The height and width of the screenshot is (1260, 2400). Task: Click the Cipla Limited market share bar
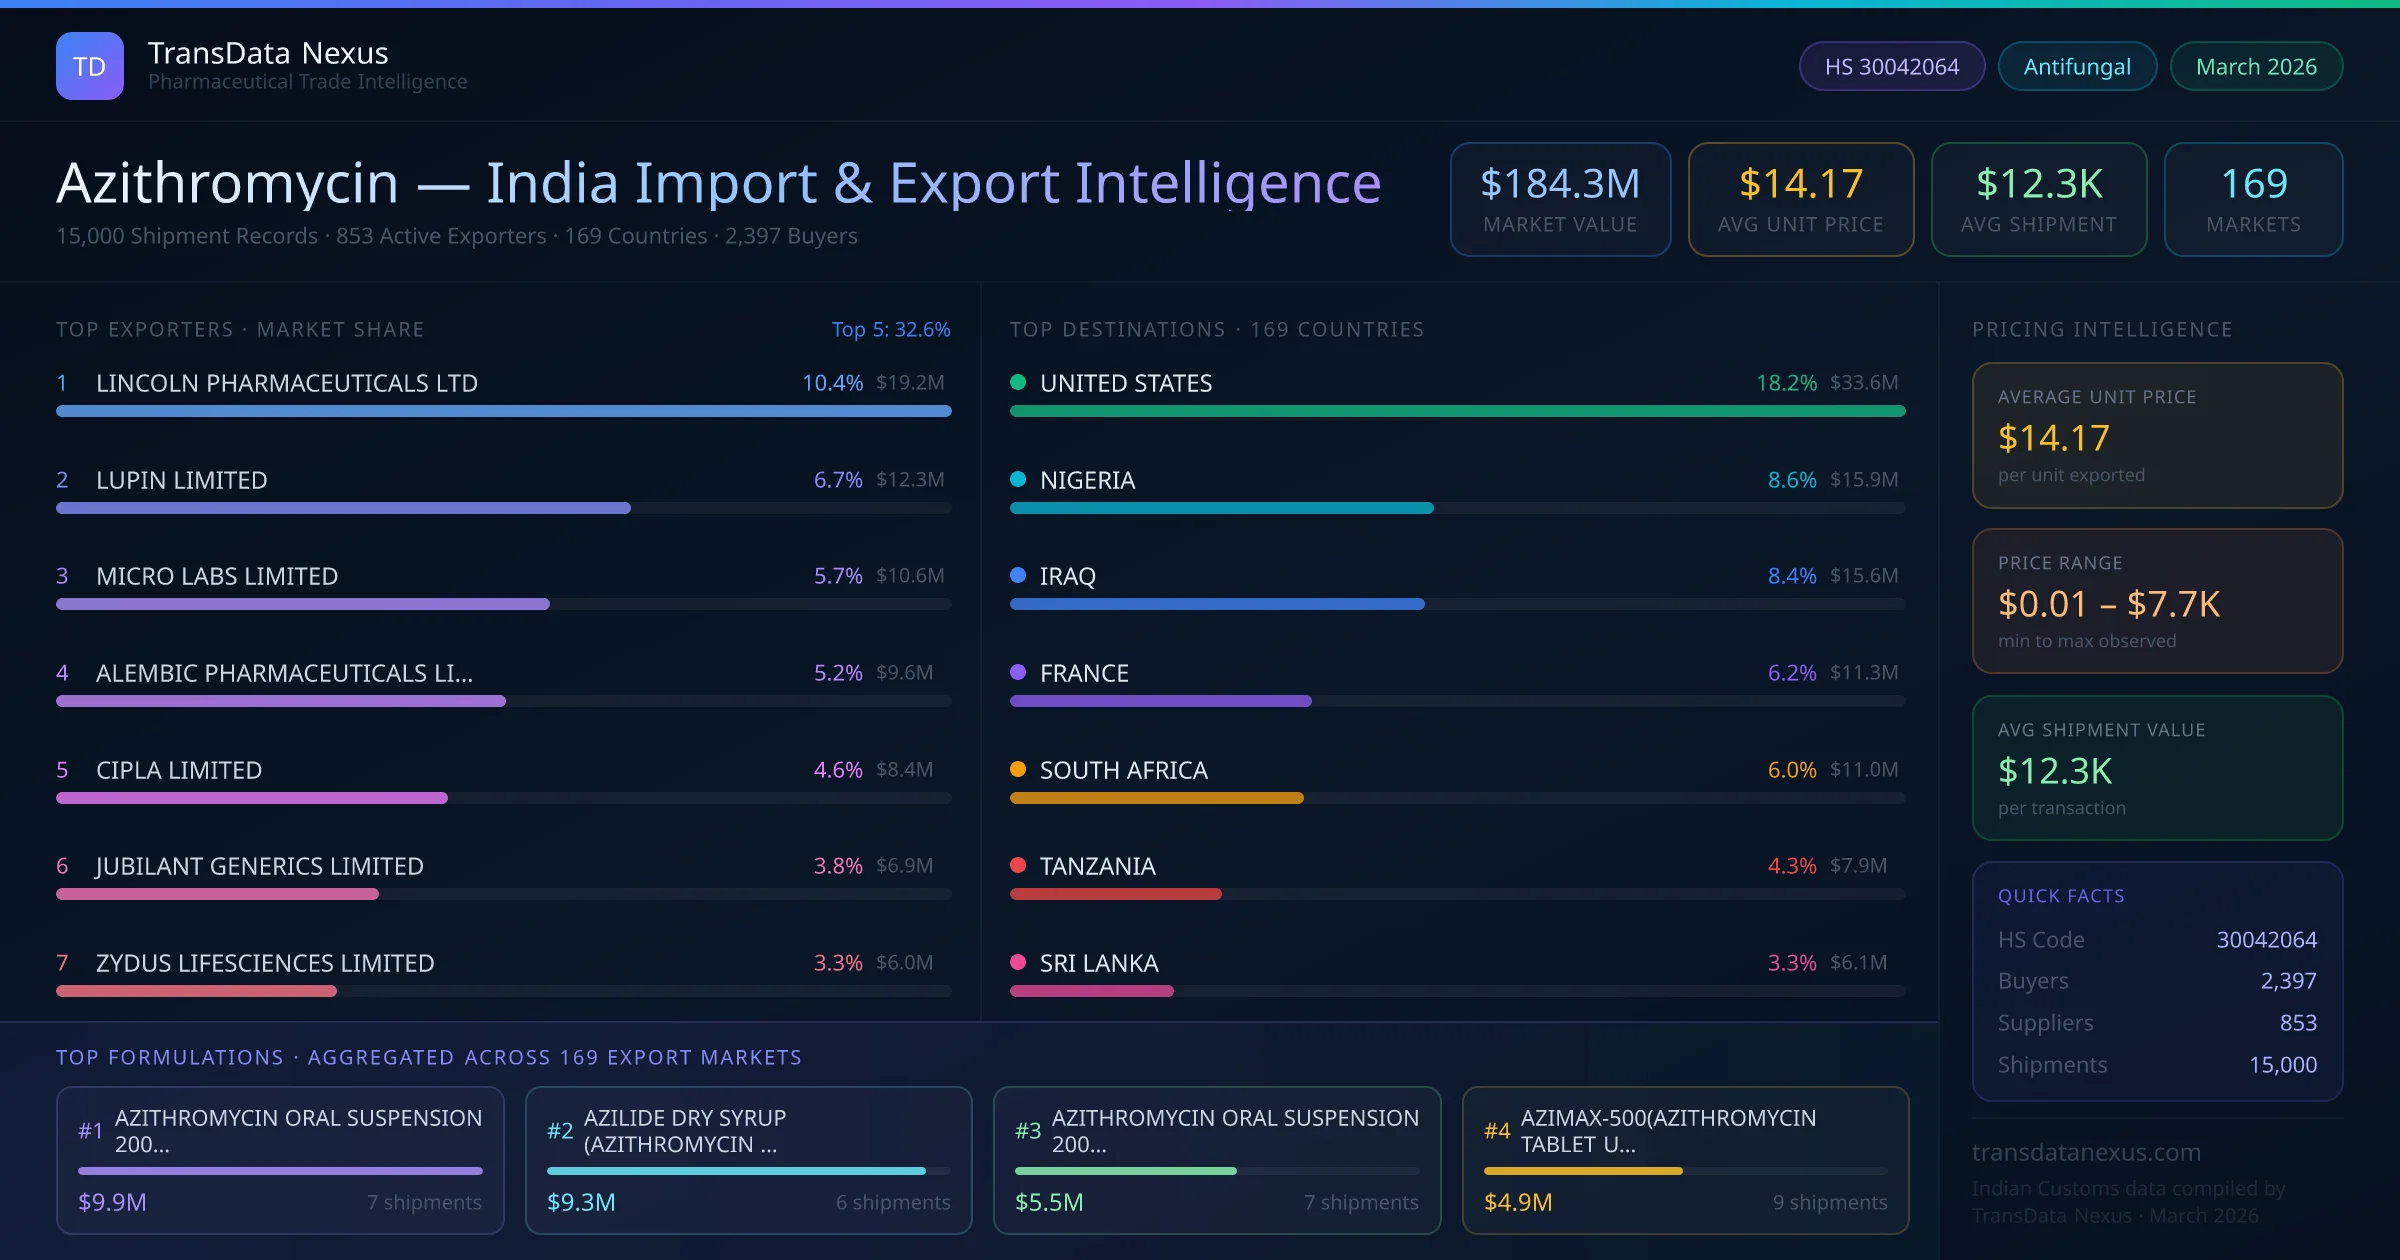point(252,798)
